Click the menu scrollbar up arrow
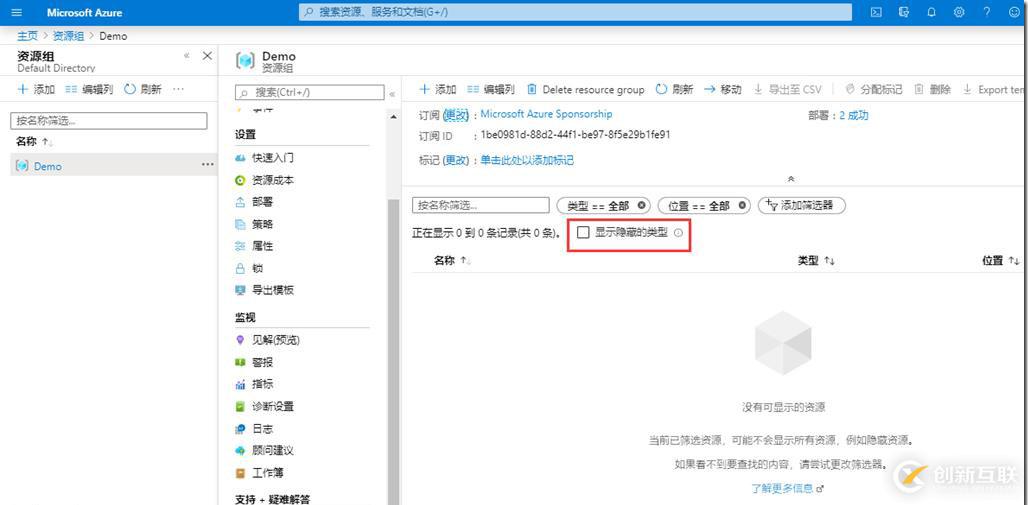 pos(393,117)
